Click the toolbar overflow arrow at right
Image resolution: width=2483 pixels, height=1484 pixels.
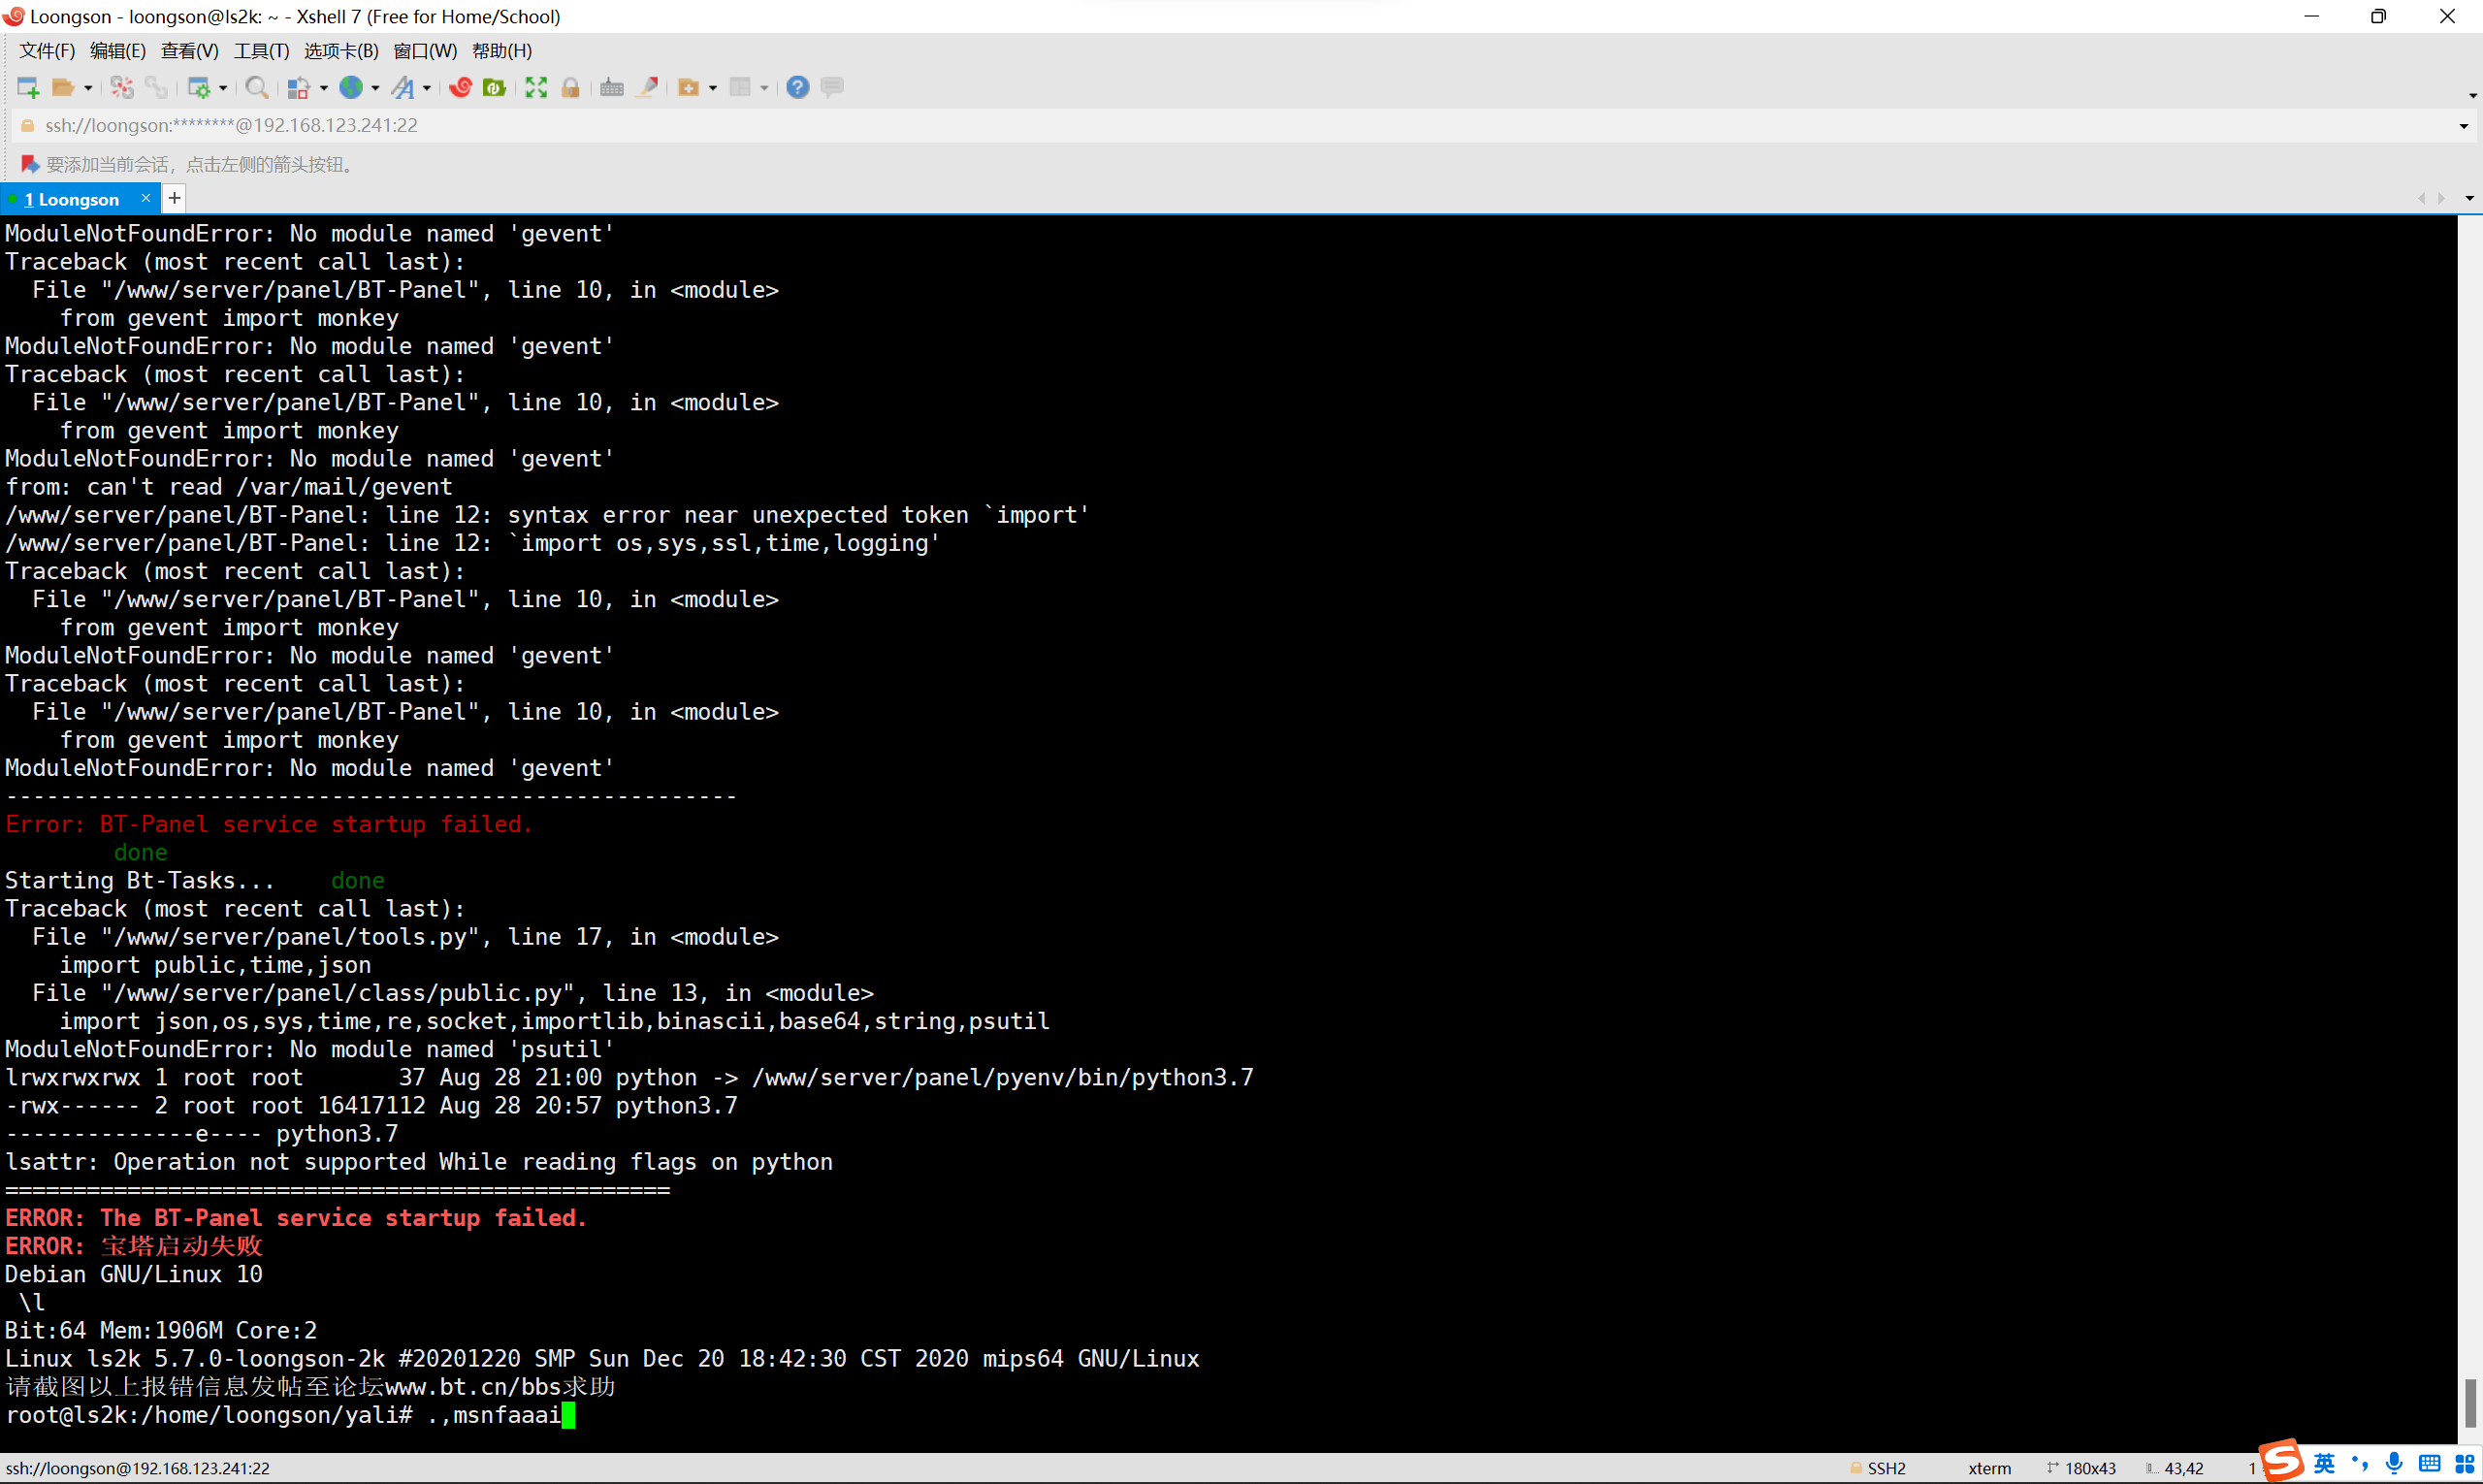2472,96
